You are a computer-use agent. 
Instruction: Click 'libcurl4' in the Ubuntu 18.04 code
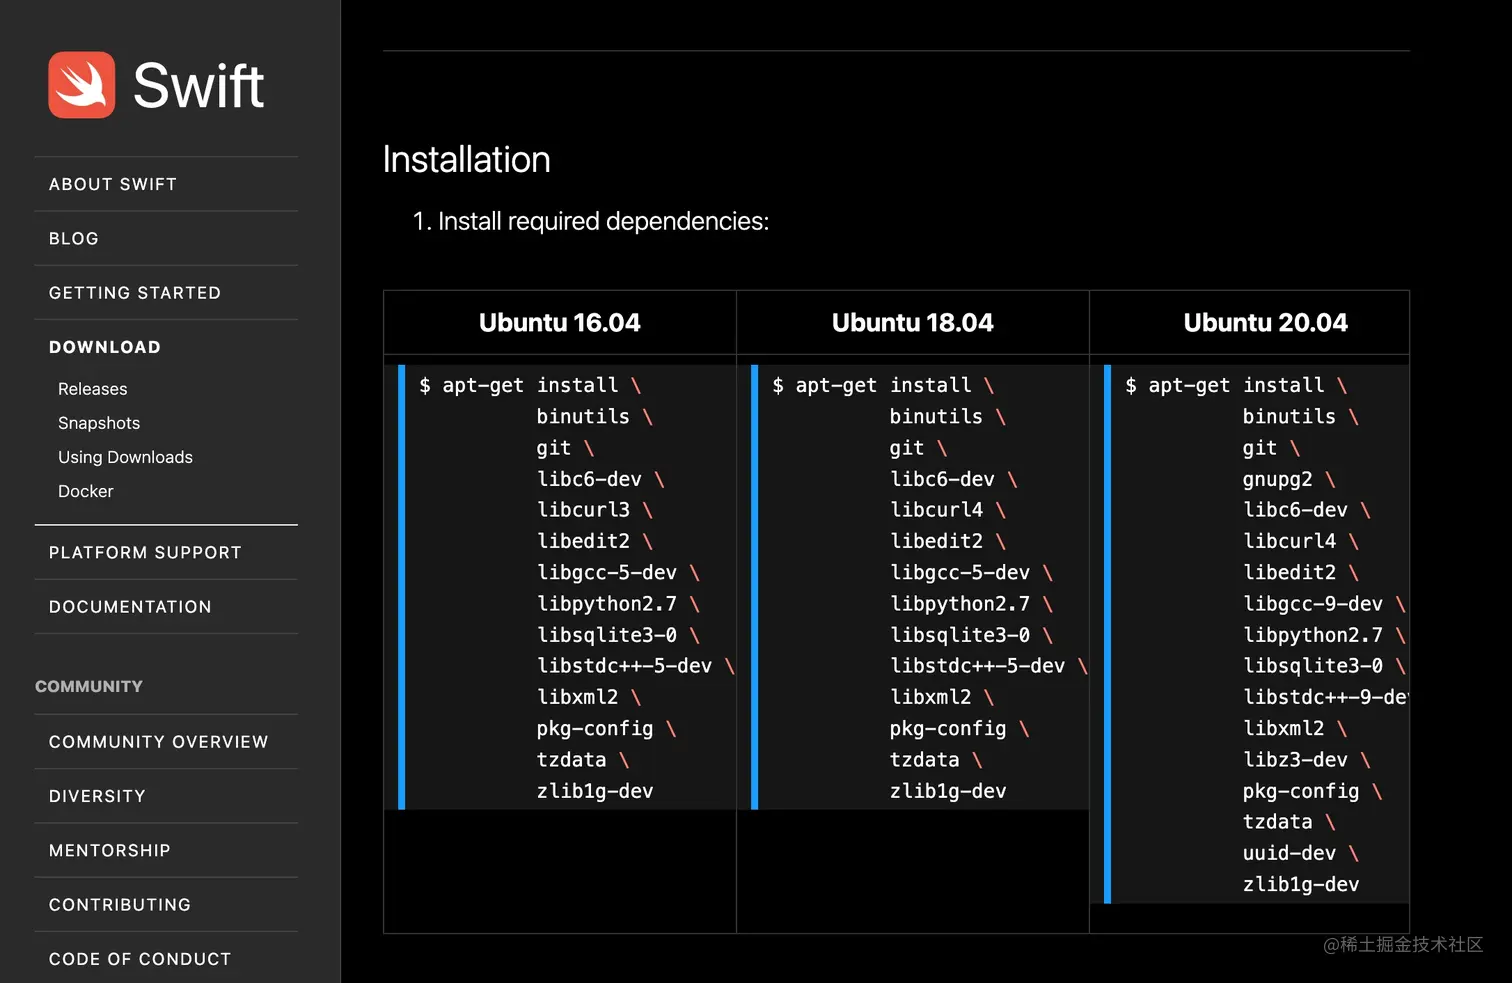click(937, 510)
